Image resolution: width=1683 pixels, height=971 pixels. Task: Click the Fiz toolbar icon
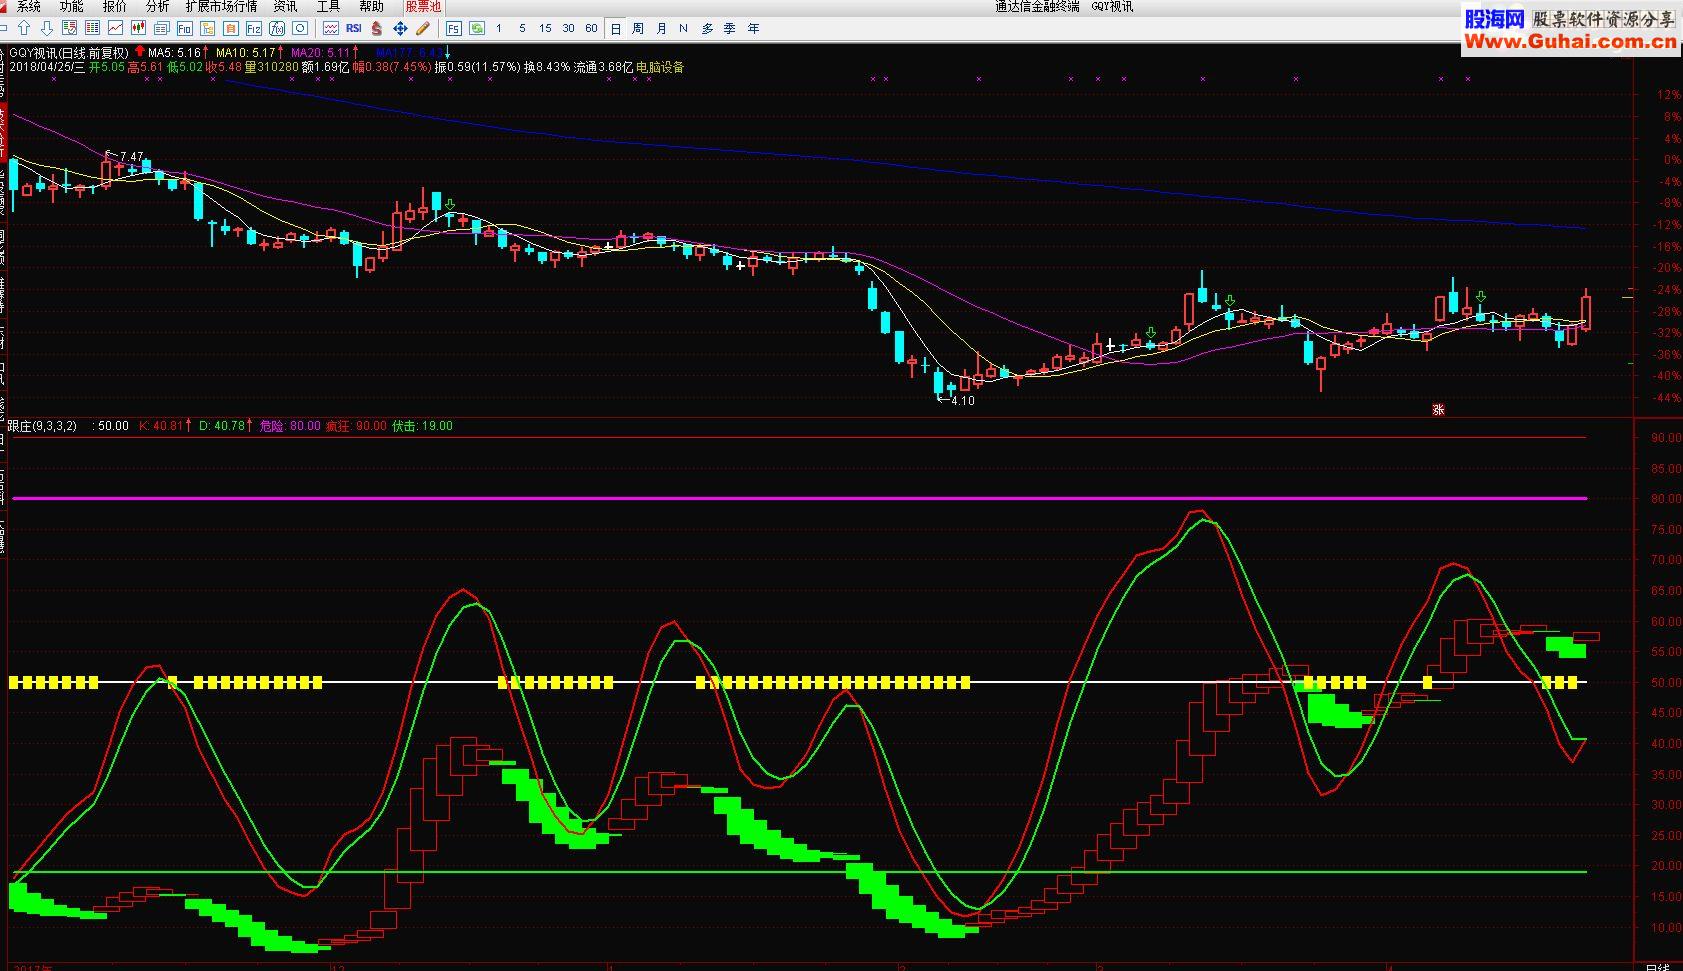click(254, 28)
